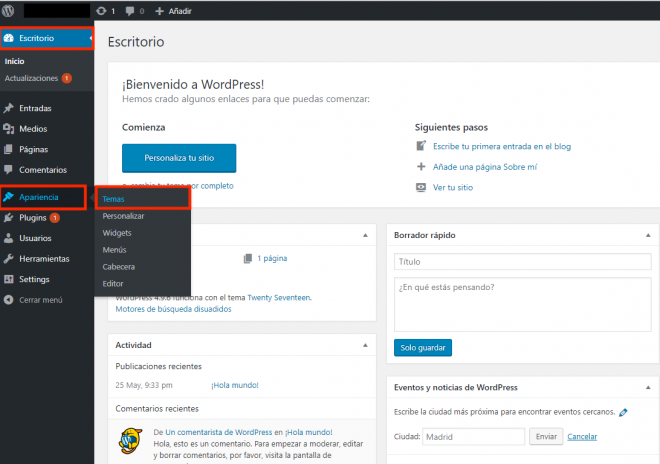Open the Twenty Seventeen theme link
This screenshot has height=464, width=660.
pos(279,298)
